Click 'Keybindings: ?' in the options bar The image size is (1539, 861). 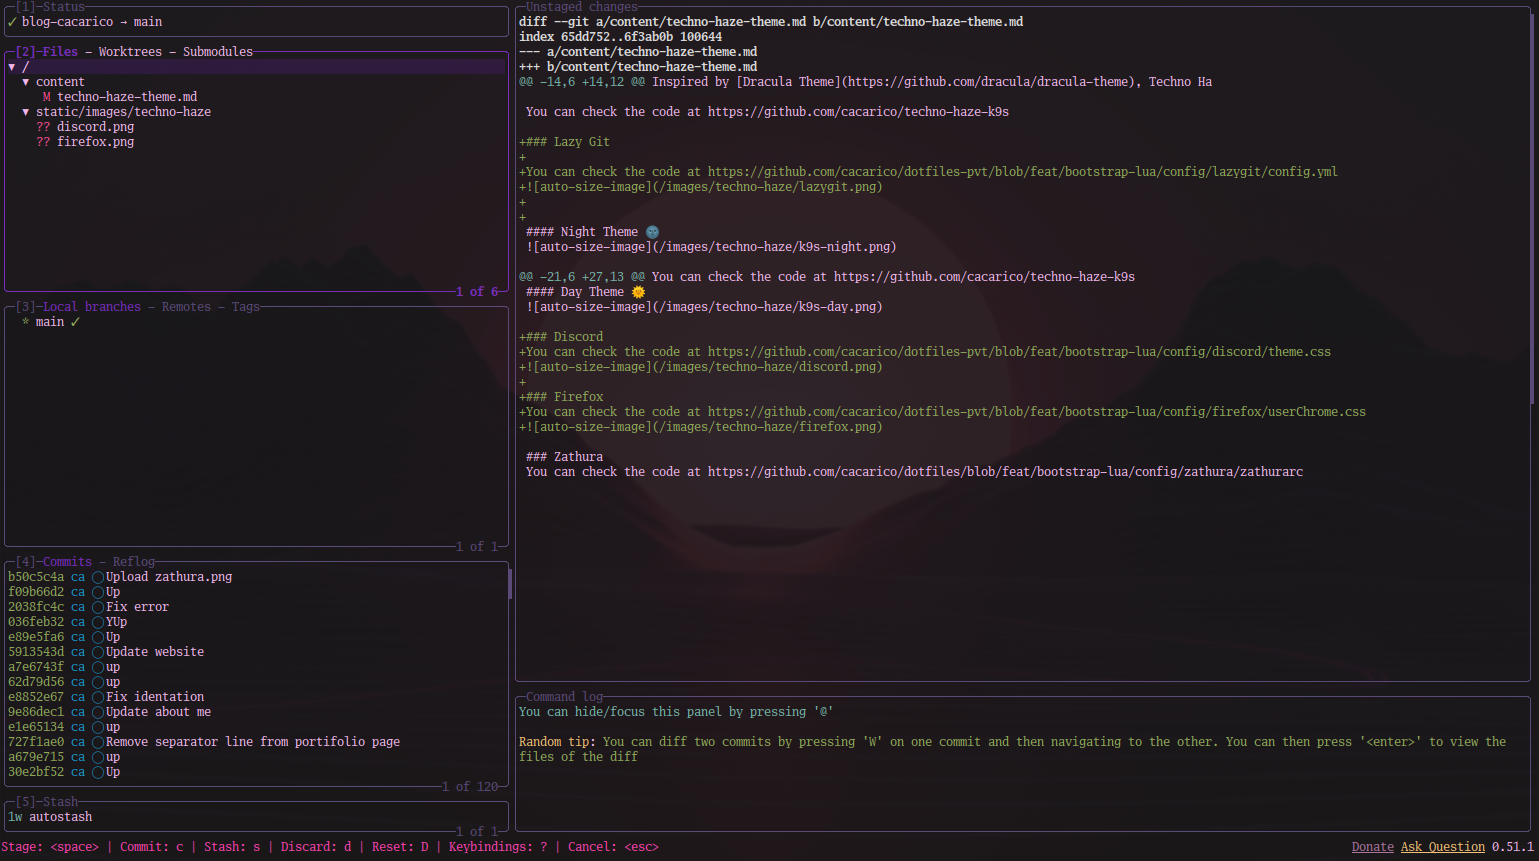click(x=498, y=847)
